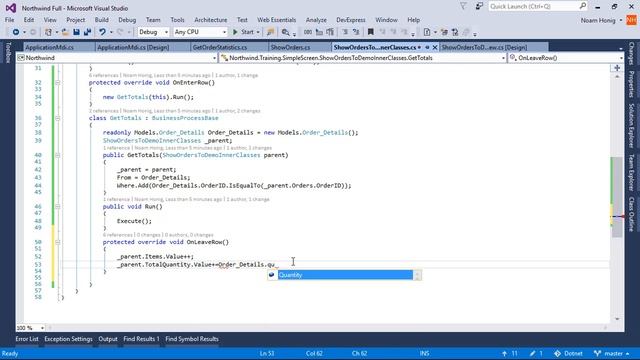Undo the last edit with the Undo arrow
Screen dimensions: 640x360
[x=102, y=32]
